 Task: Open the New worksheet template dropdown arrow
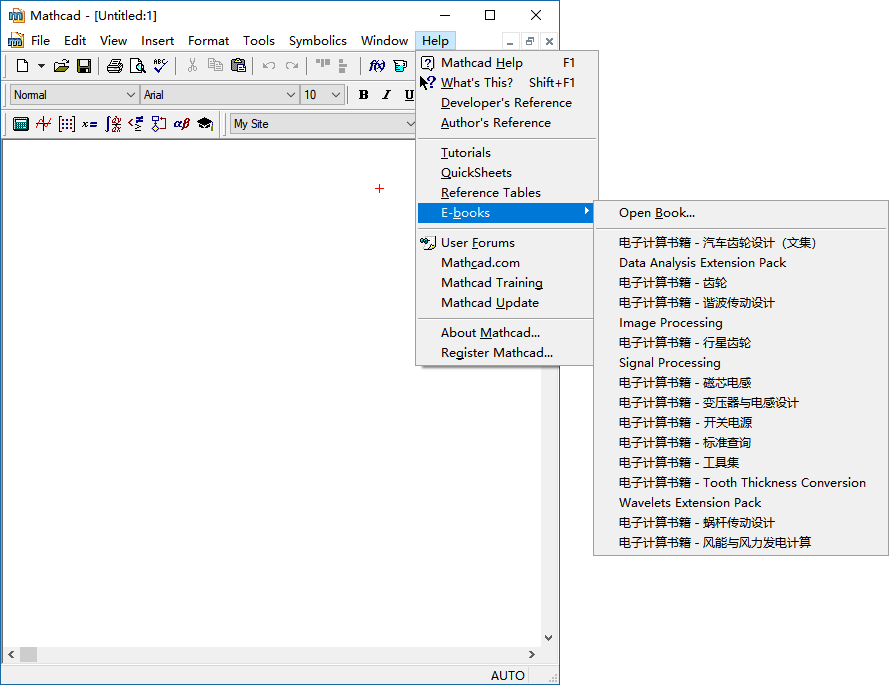point(41,66)
